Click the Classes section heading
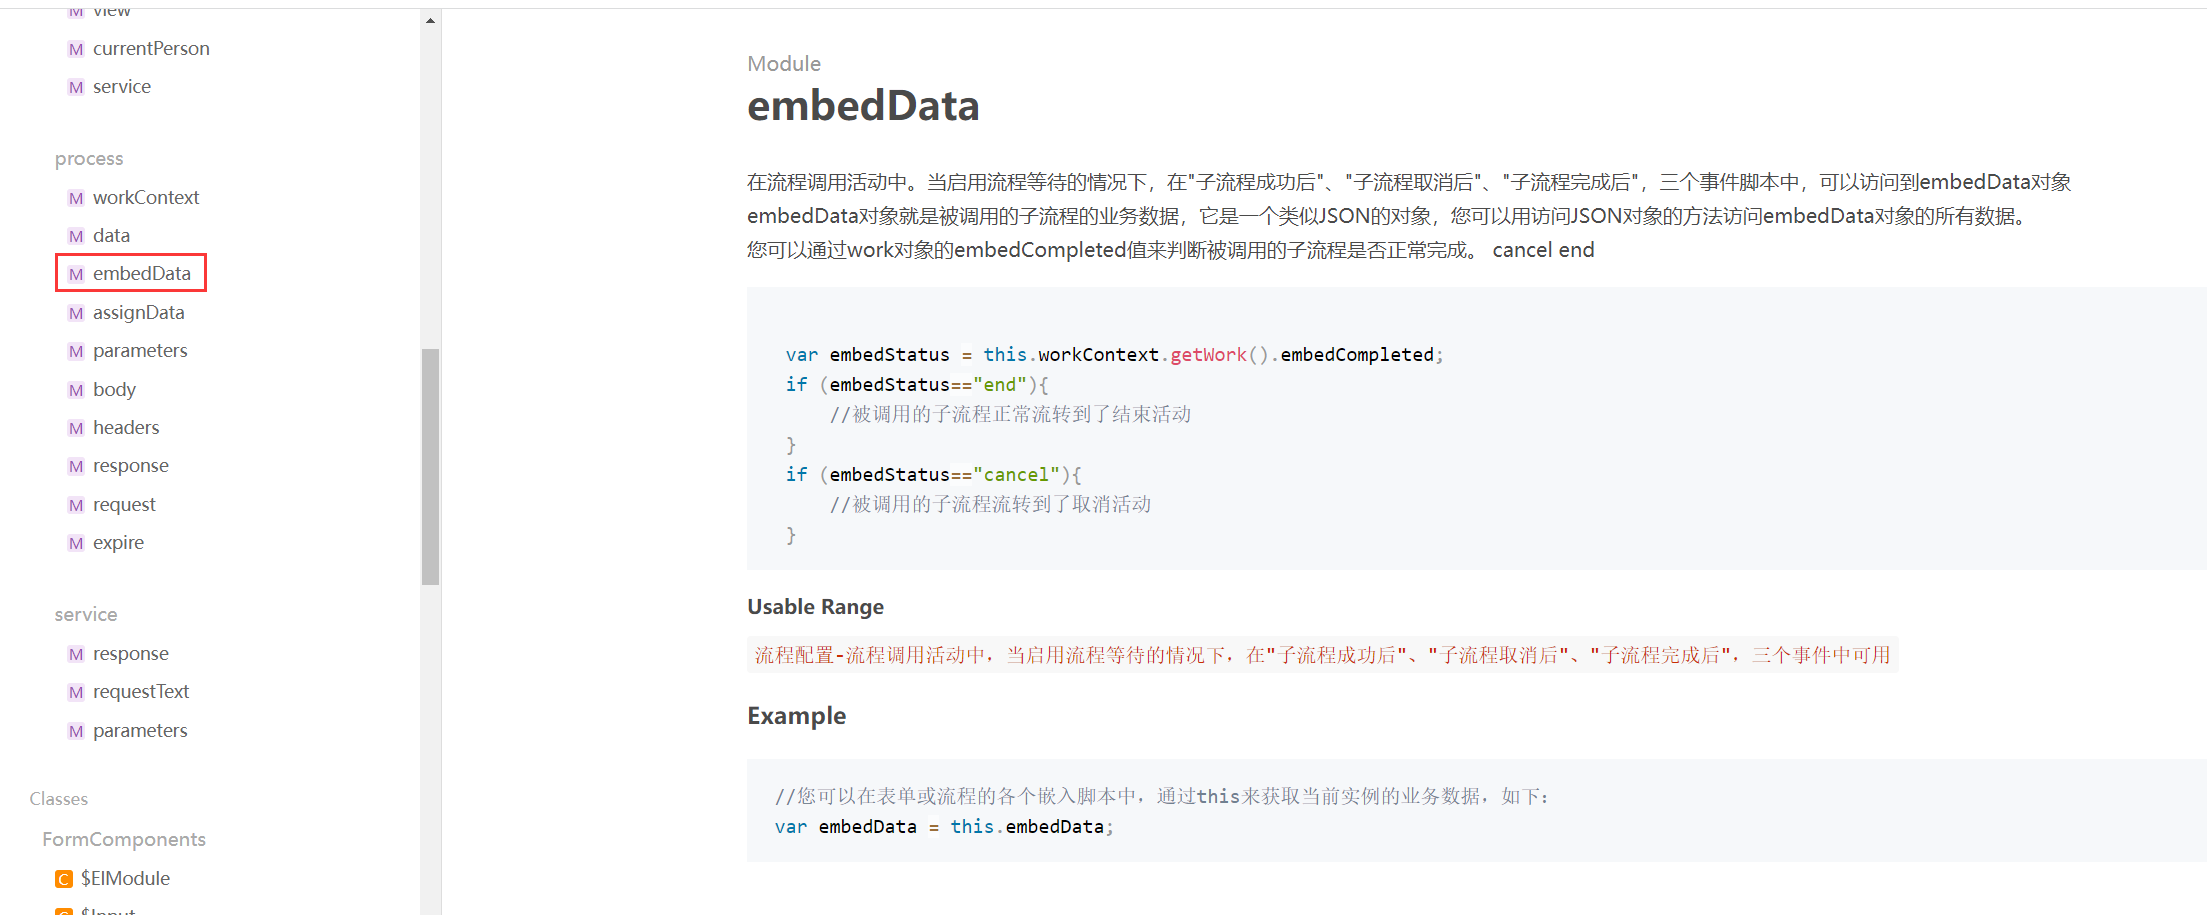 [x=59, y=799]
